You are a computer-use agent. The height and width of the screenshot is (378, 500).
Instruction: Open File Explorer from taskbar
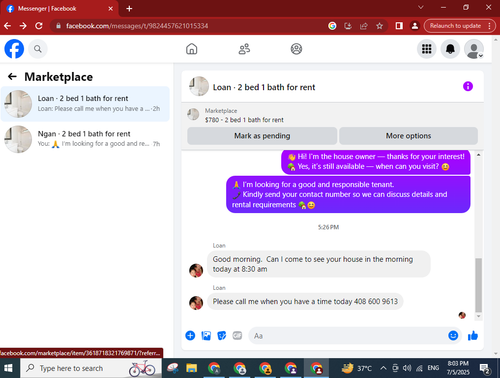point(192,368)
